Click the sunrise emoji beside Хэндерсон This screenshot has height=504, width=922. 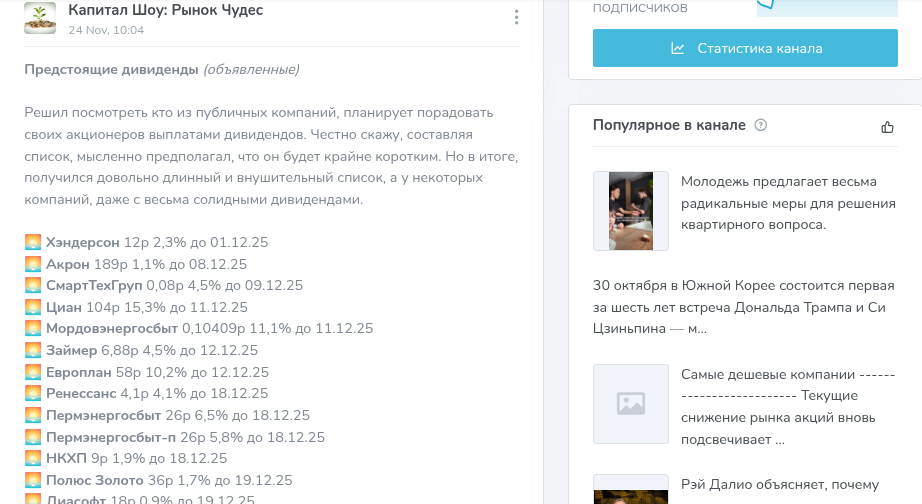click(x=33, y=243)
